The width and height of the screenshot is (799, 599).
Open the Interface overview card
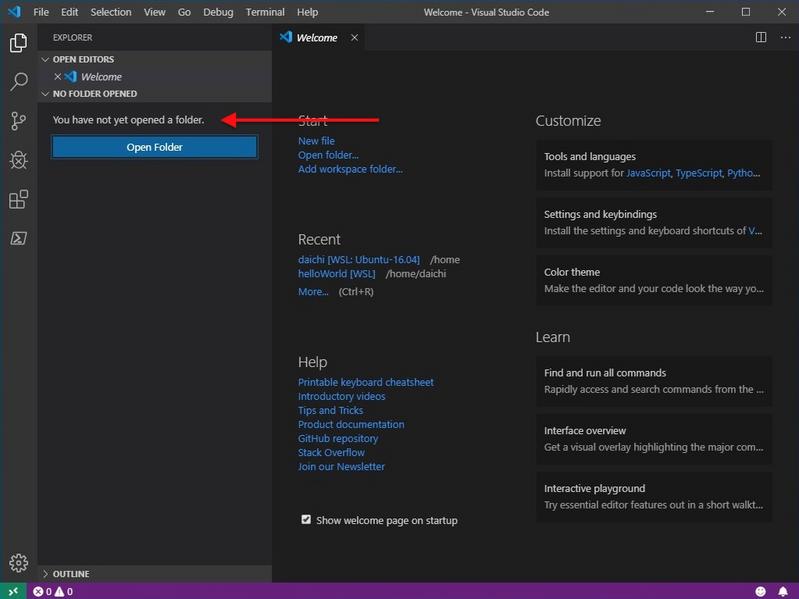point(654,439)
